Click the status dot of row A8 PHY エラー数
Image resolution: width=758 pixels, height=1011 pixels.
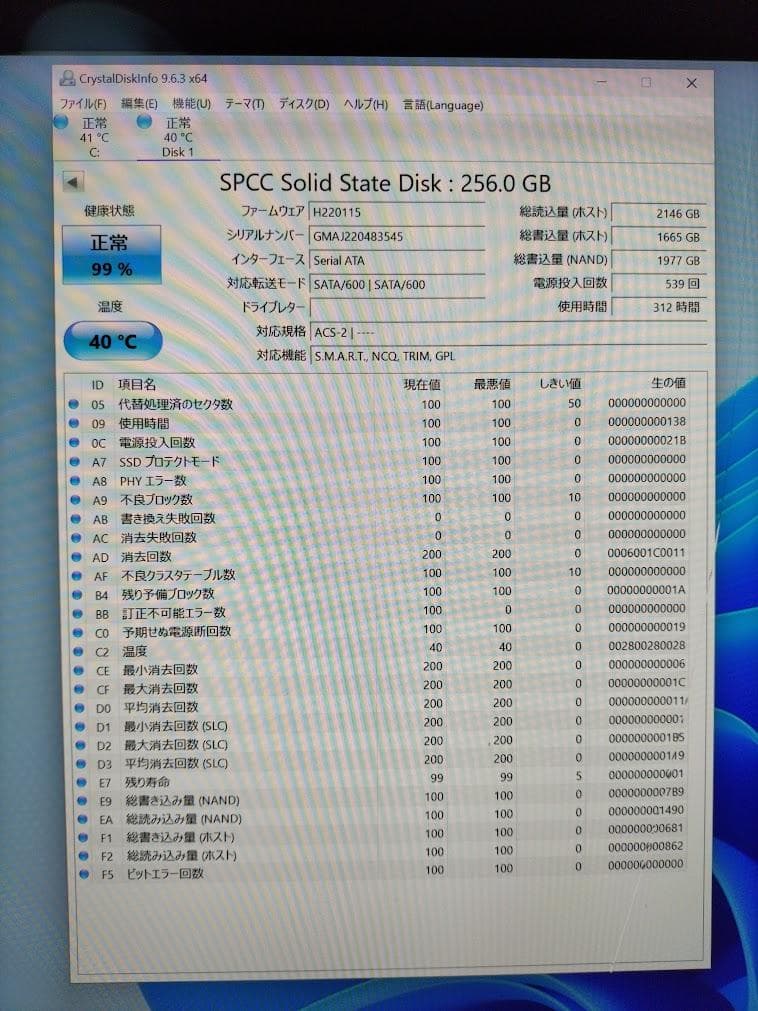tap(75, 481)
